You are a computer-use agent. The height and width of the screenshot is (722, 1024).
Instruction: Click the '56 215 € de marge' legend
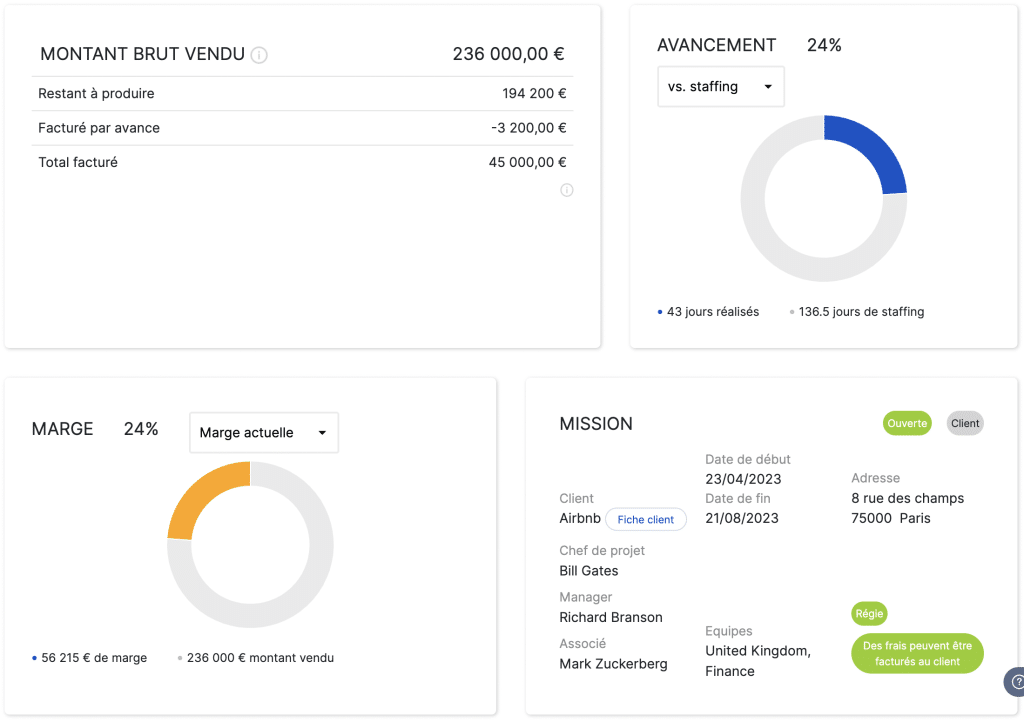[93, 658]
